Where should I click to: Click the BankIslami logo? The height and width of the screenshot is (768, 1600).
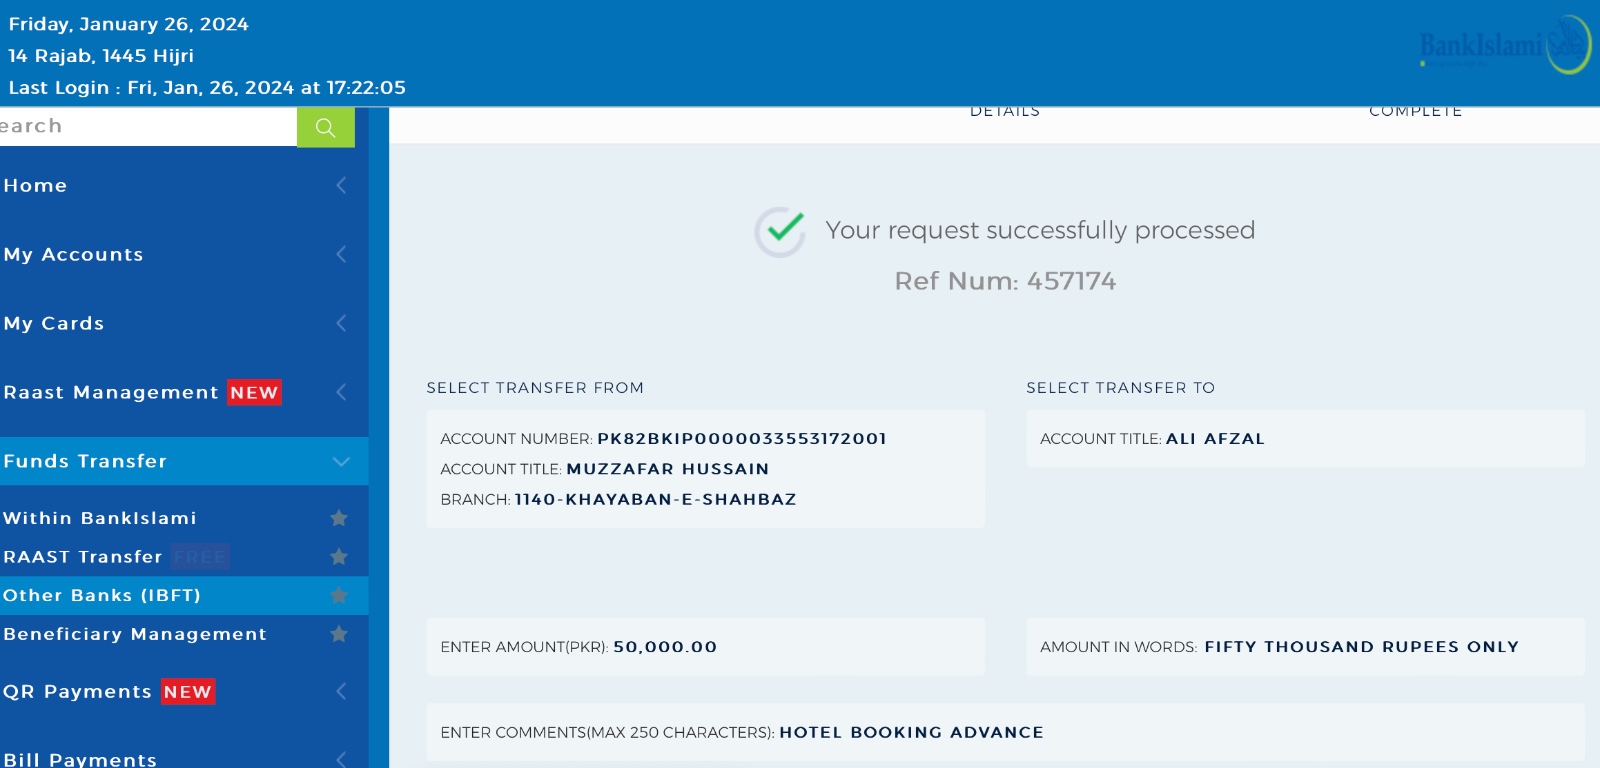(1503, 45)
